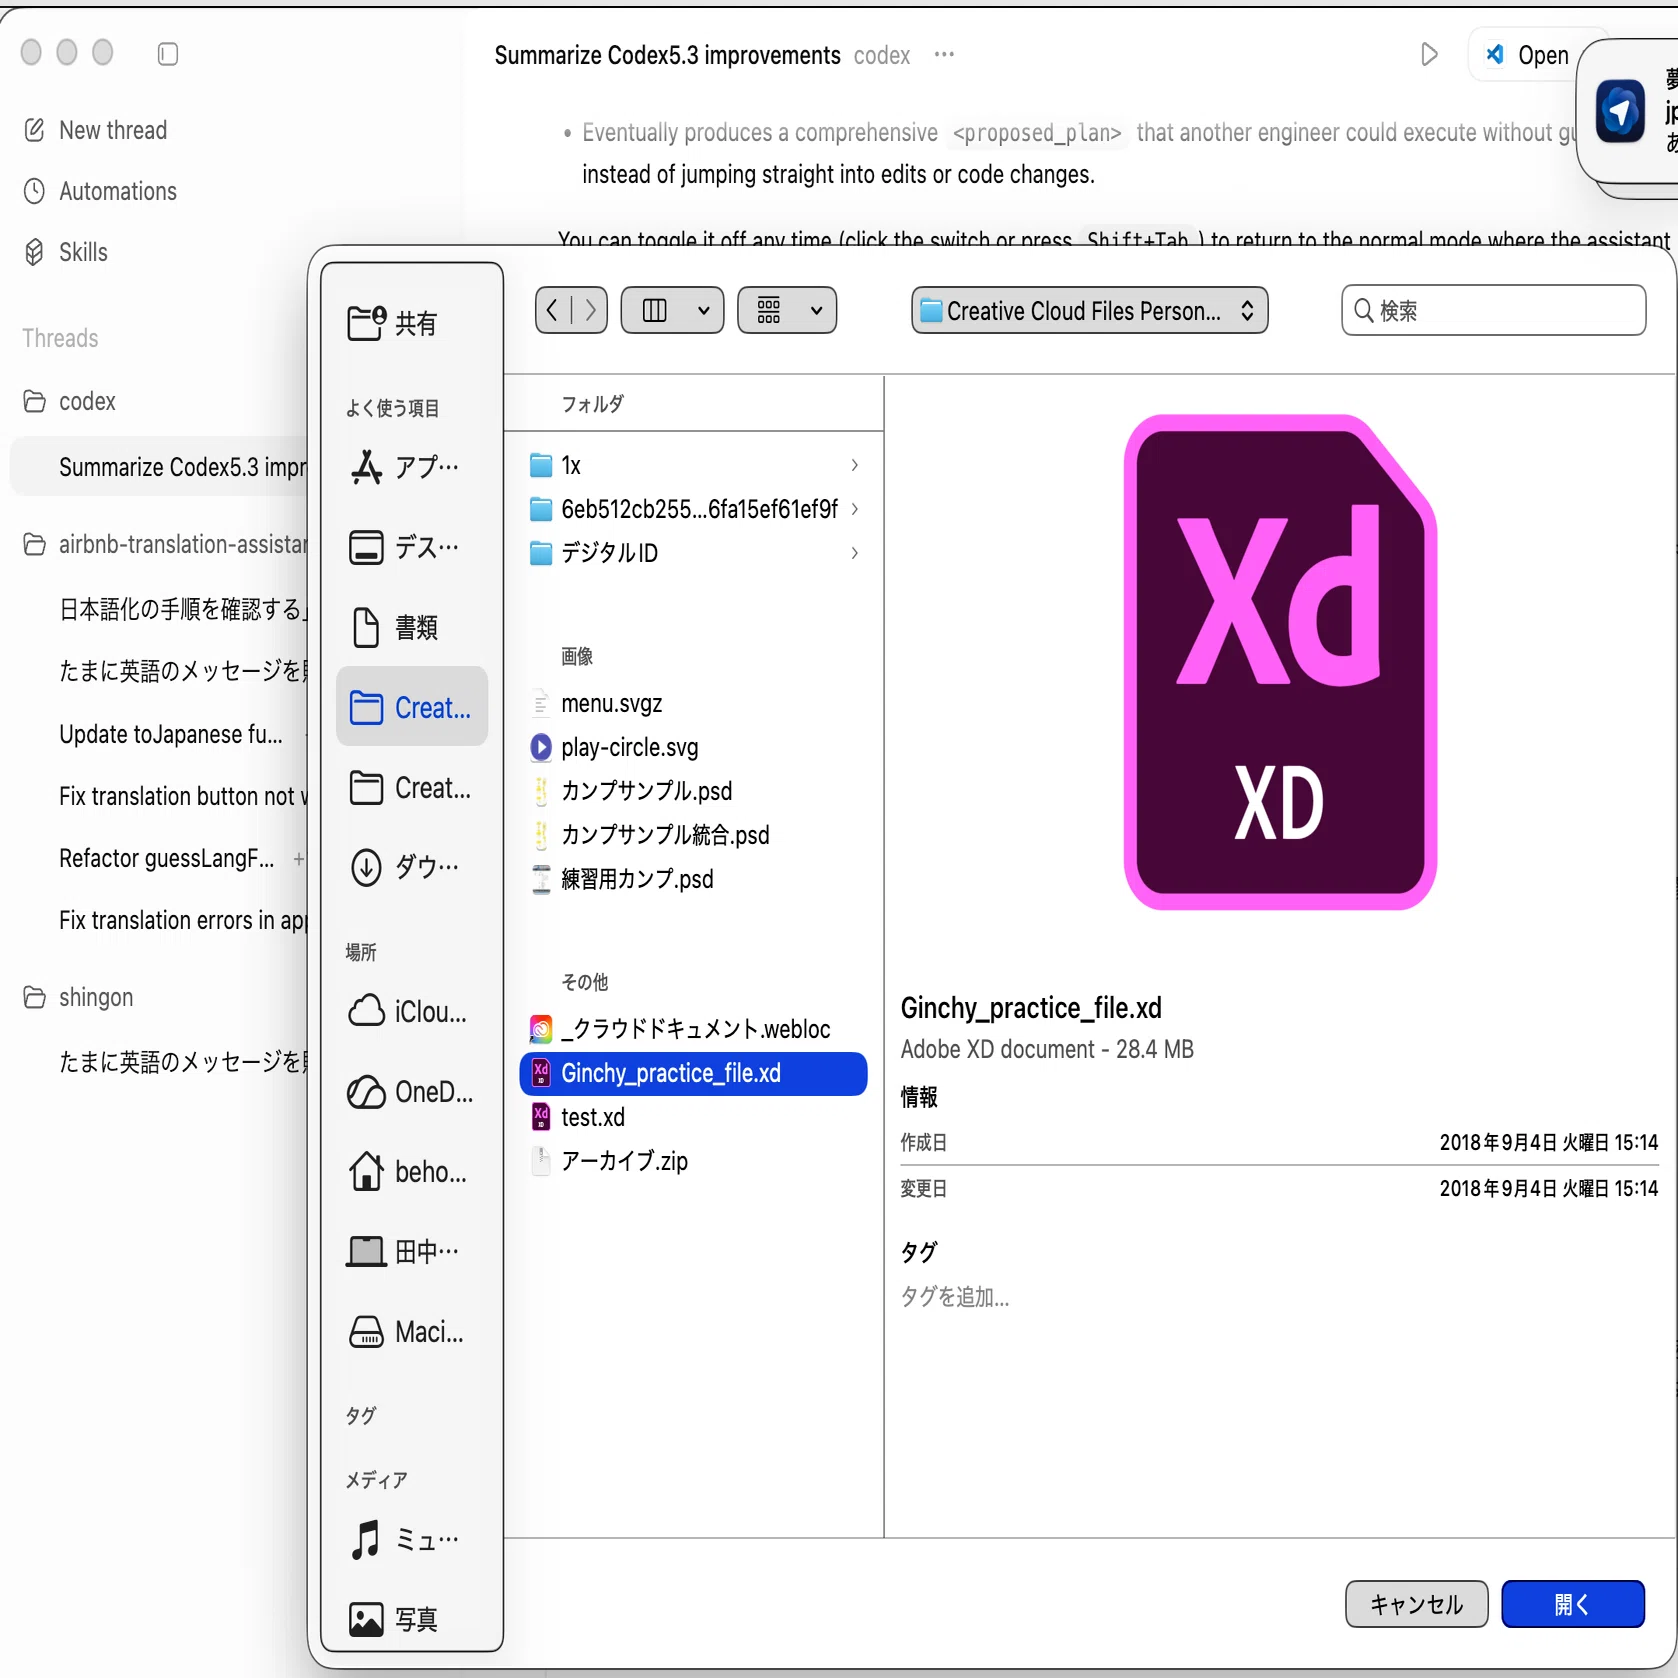The image size is (1678, 1678).
Task: Collapse the shingon threads folder
Action: (x=34, y=997)
